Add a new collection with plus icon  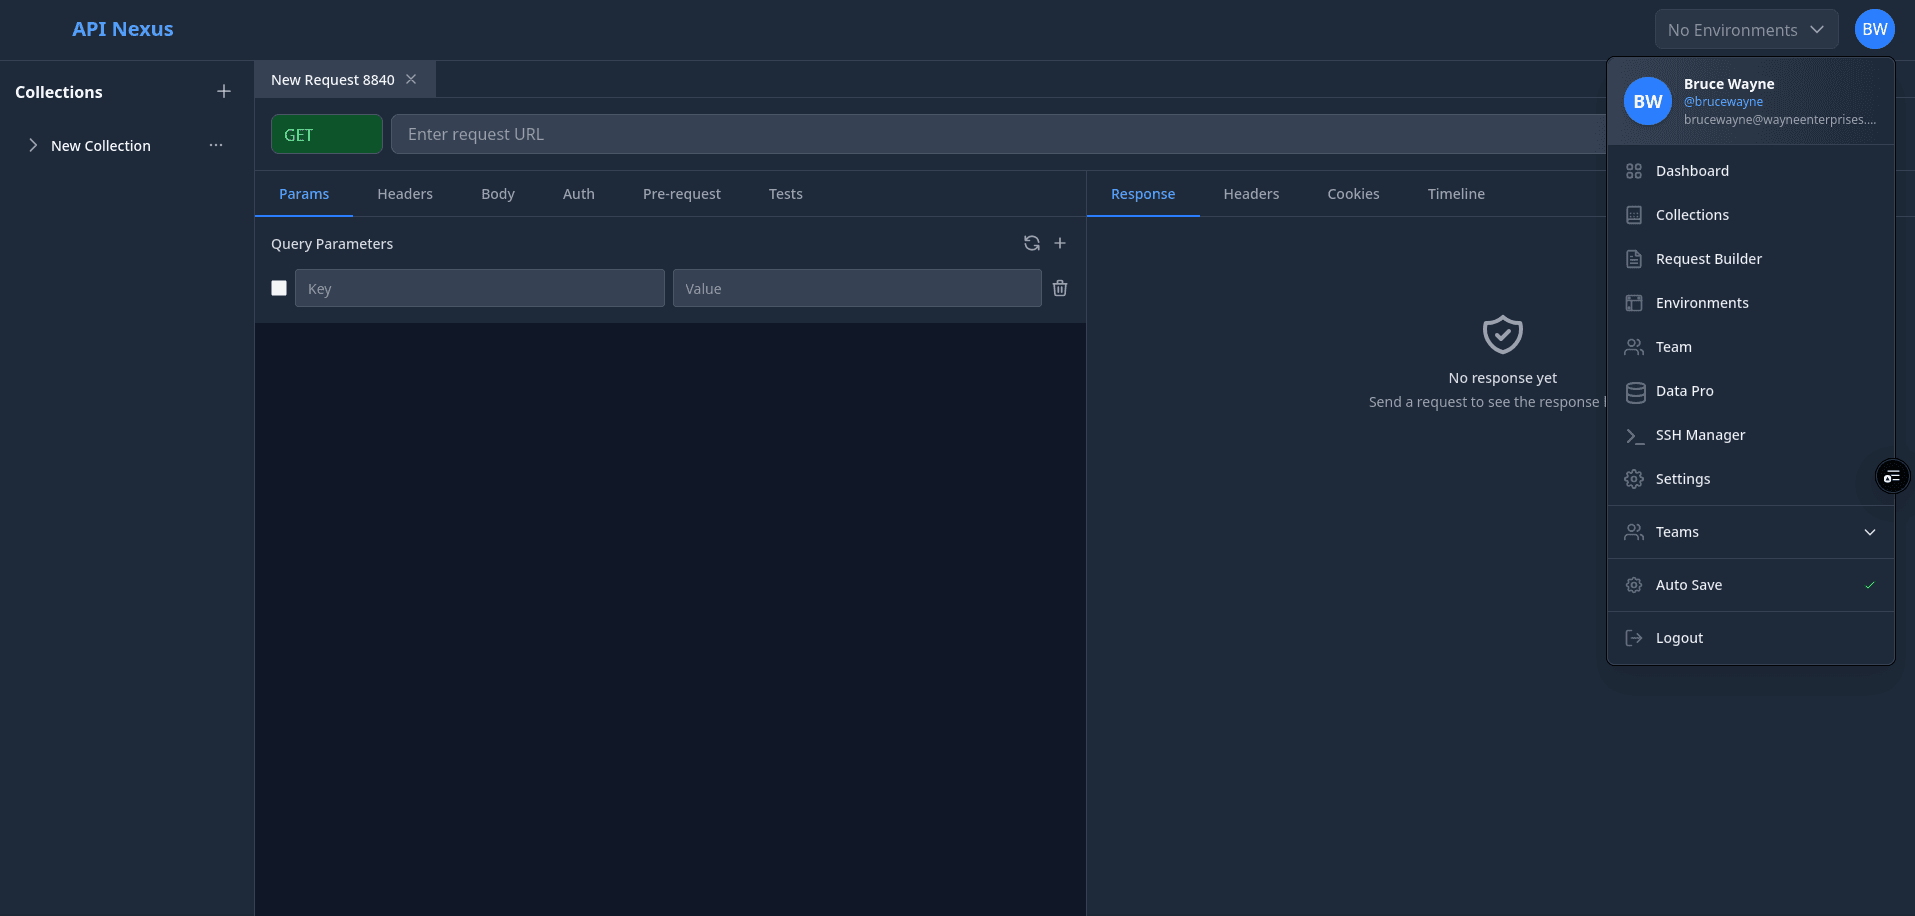(x=224, y=91)
